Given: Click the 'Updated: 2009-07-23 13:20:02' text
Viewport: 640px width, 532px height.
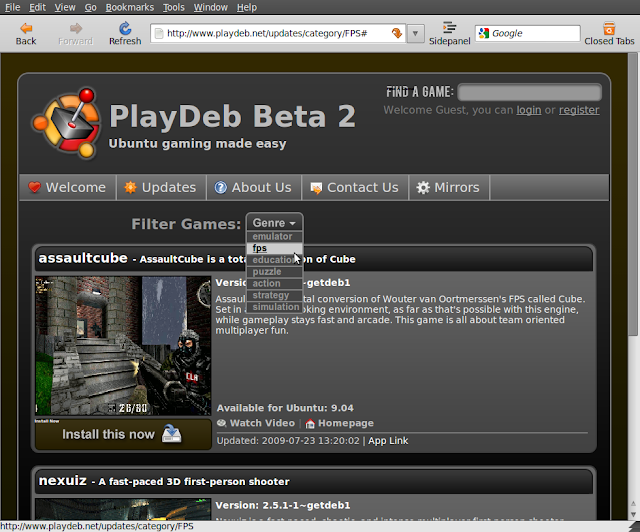Looking at the screenshot, I should pyautogui.click(x=288, y=441).
